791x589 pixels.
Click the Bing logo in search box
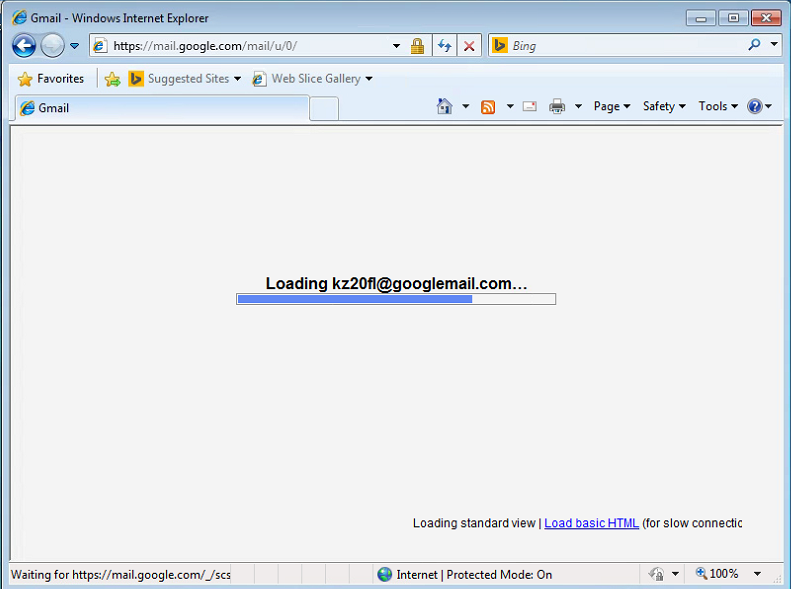(x=499, y=45)
